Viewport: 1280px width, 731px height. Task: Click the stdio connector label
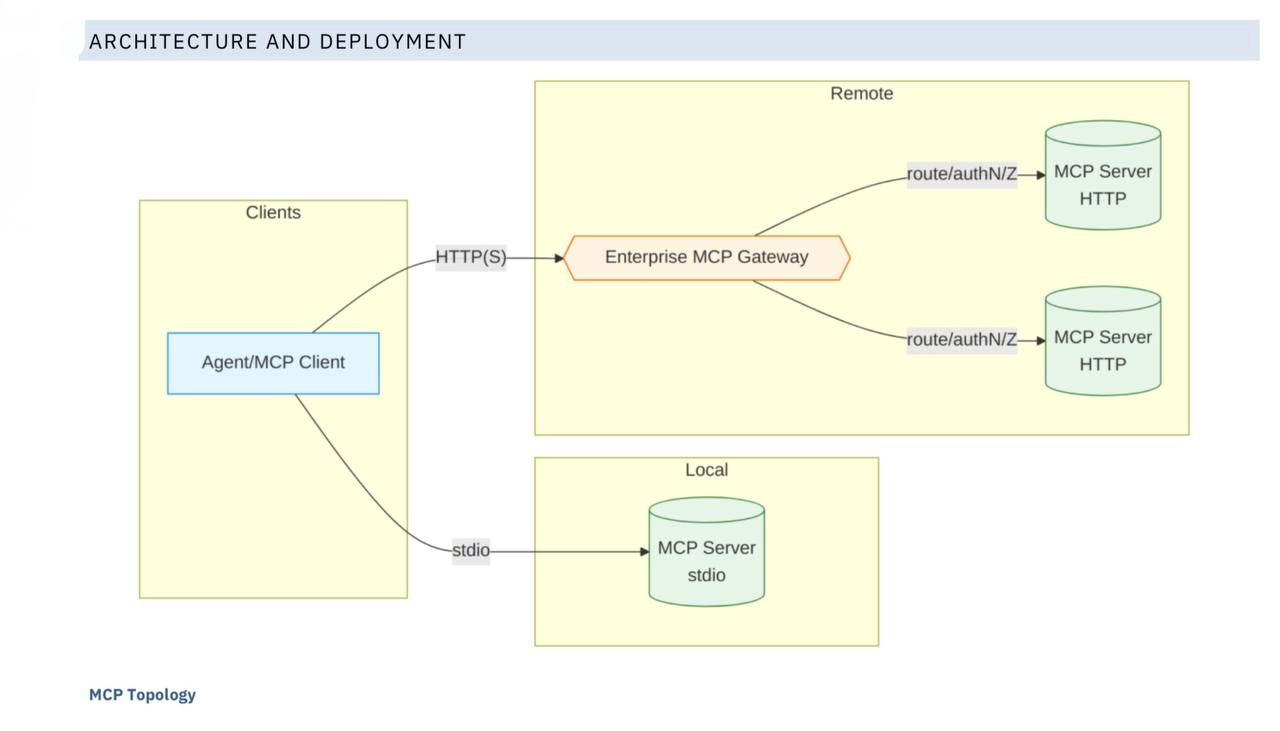(471, 551)
